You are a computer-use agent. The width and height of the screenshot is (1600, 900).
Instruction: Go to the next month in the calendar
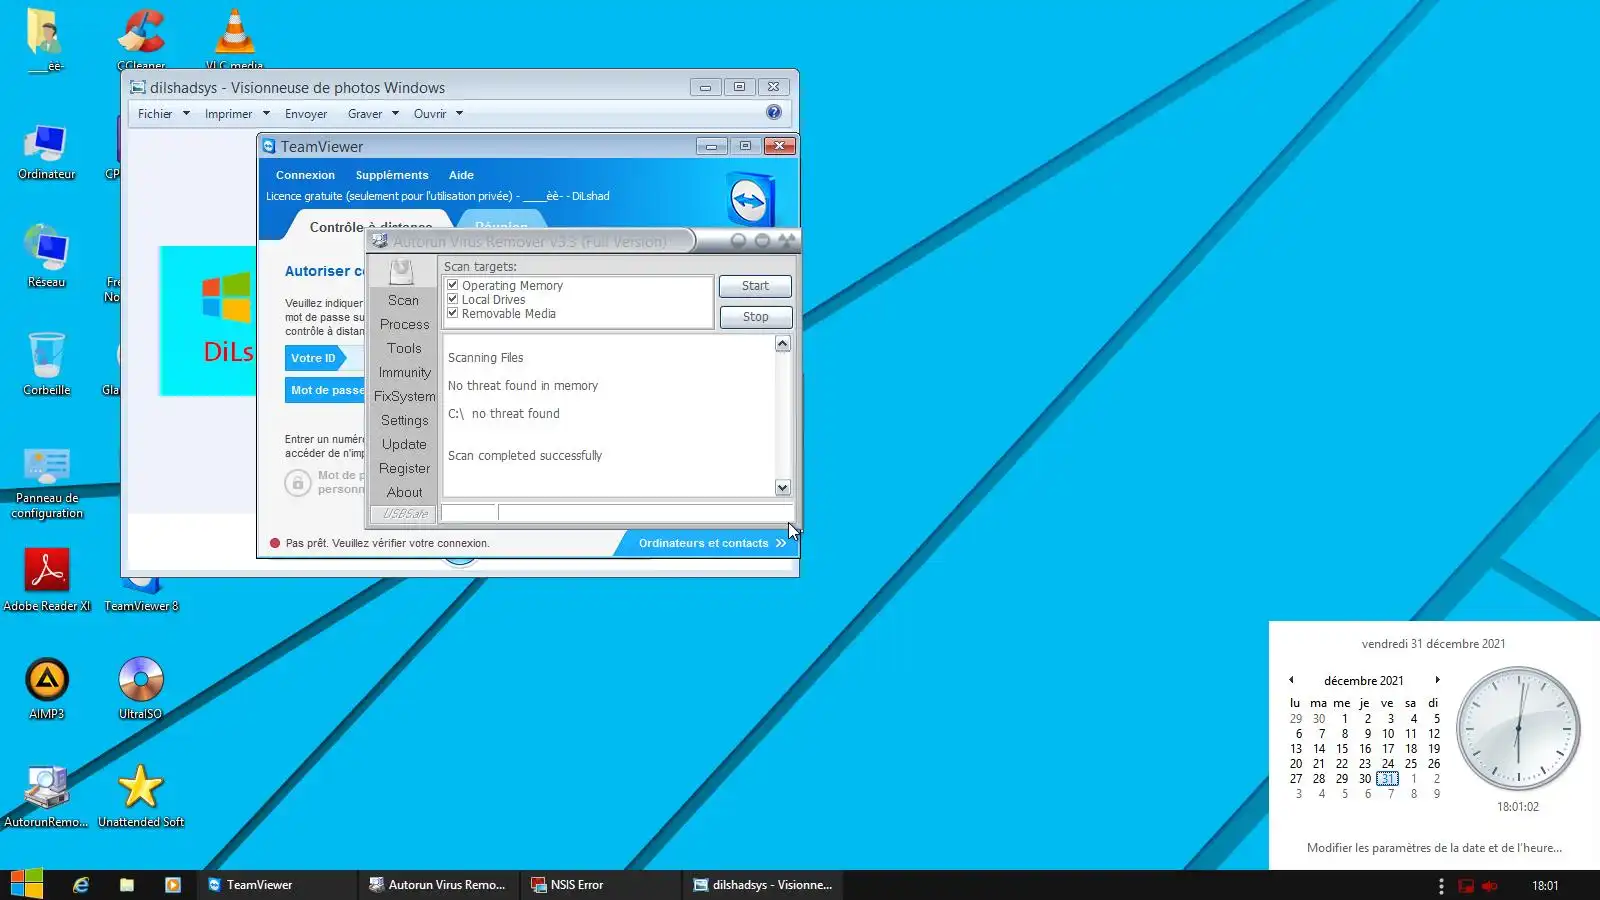coord(1437,680)
